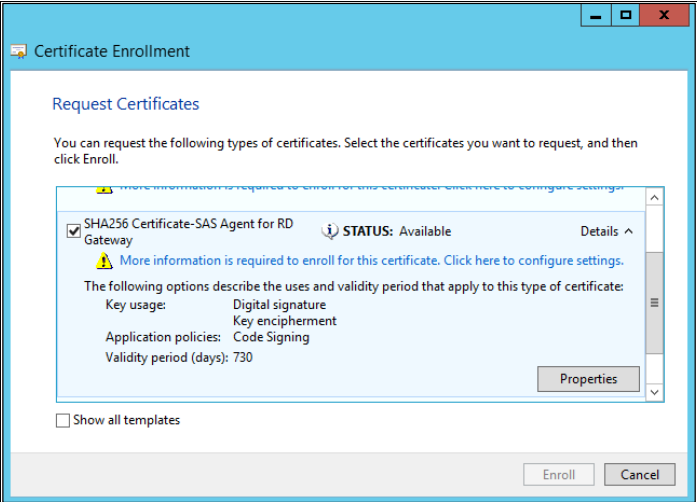The height and width of the screenshot is (502, 697).
Task: Click the info icon next to STATUS
Action: pos(330,231)
